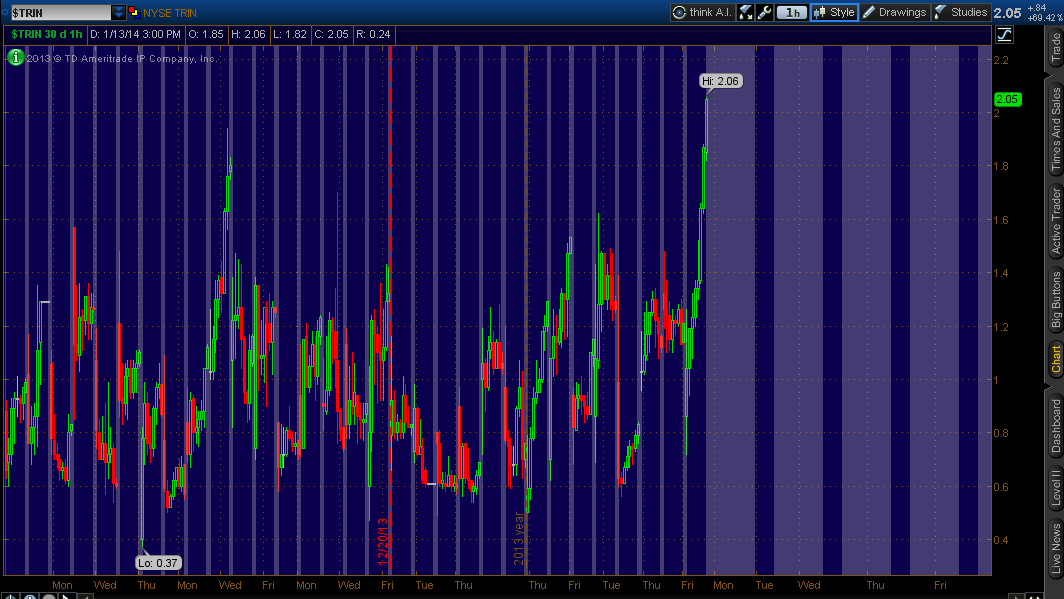This screenshot has width=1064, height=599.
Task: Click the C: 2.05 close value
Action: pyautogui.click(x=331, y=34)
